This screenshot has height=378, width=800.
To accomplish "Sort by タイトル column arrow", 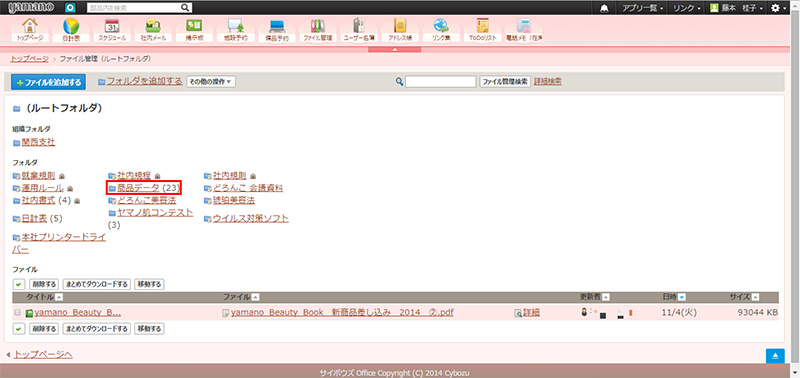I will coord(59,297).
